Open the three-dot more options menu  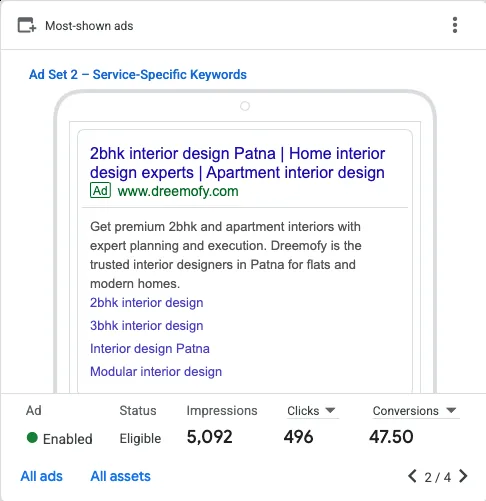point(455,25)
